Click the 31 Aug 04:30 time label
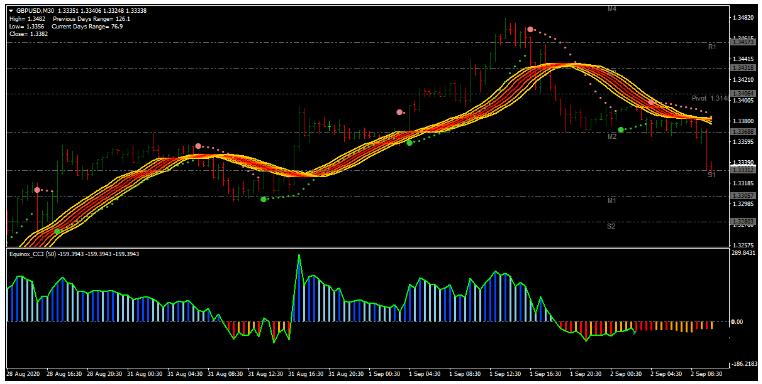 (185, 374)
